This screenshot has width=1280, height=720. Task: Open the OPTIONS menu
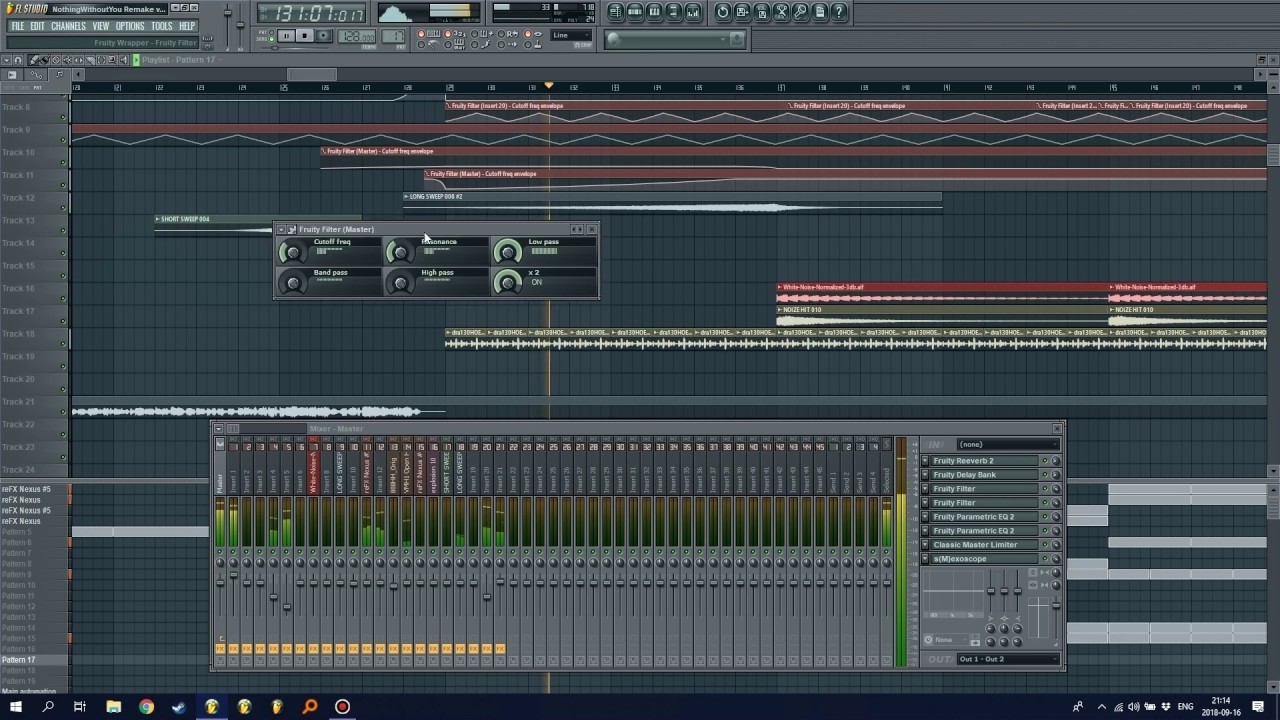click(130, 26)
